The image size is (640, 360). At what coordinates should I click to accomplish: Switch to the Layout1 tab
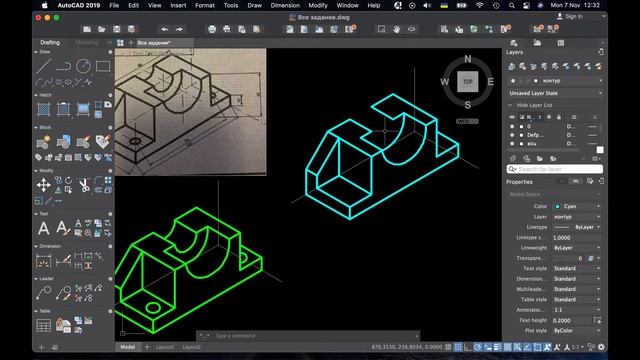(x=165, y=347)
